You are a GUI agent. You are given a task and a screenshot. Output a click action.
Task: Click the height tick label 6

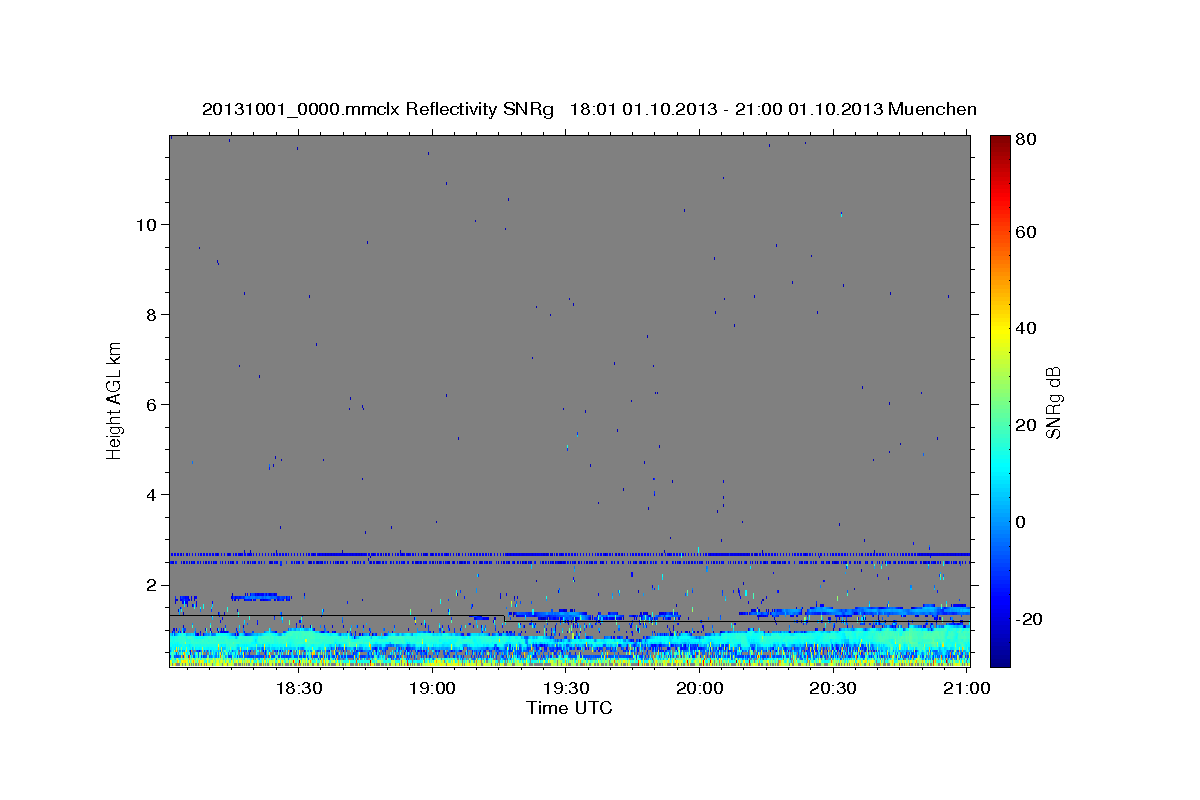pyautogui.click(x=149, y=404)
